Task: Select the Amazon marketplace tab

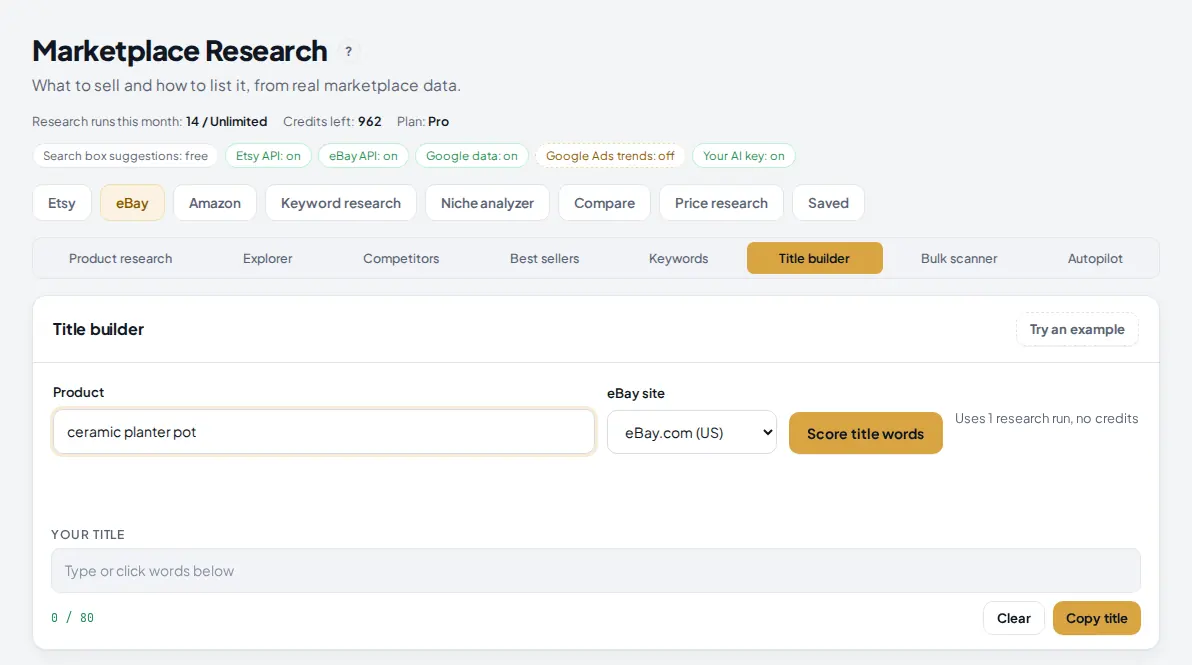Action: pyautogui.click(x=214, y=203)
